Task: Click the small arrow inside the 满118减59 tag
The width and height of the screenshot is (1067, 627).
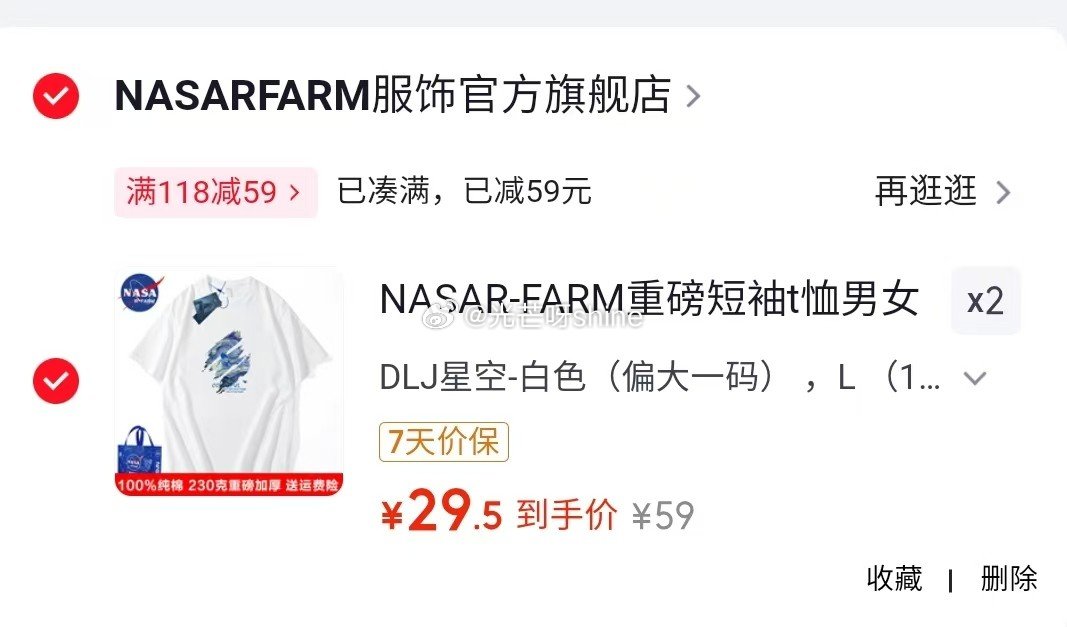Action: (295, 193)
